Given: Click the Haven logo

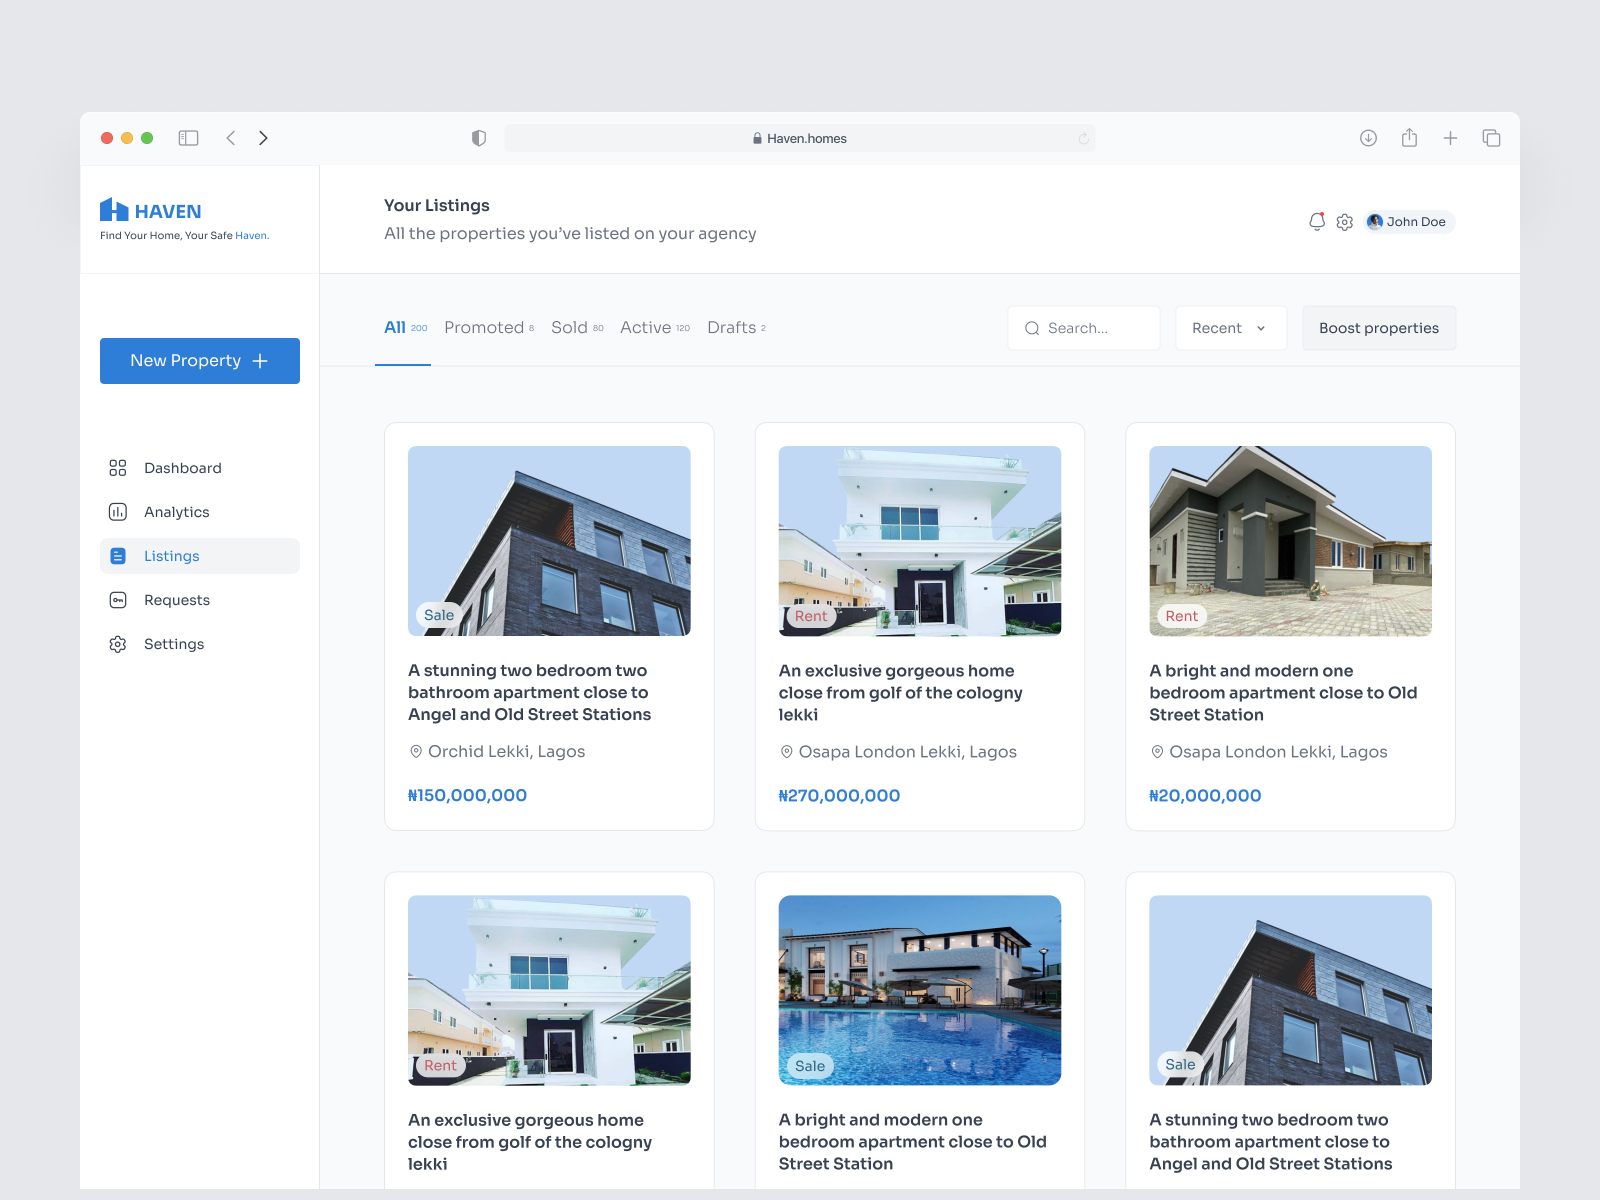Looking at the screenshot, I should 150,210.
